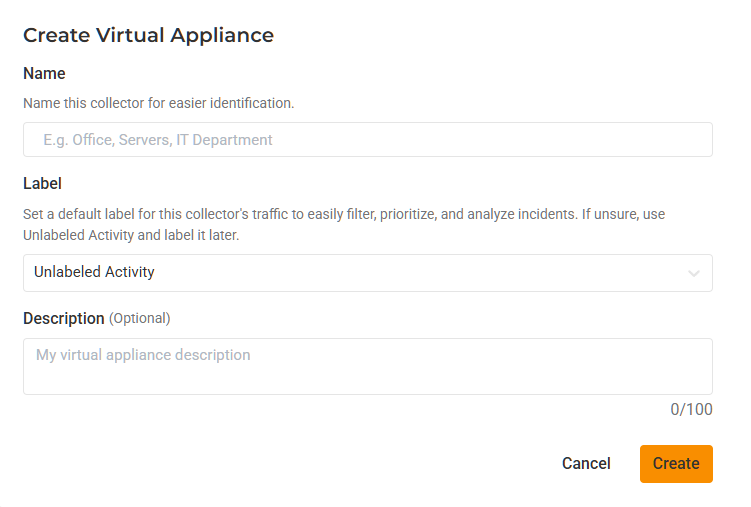Dismiss the dialog with Cancel

click(586, 464)
